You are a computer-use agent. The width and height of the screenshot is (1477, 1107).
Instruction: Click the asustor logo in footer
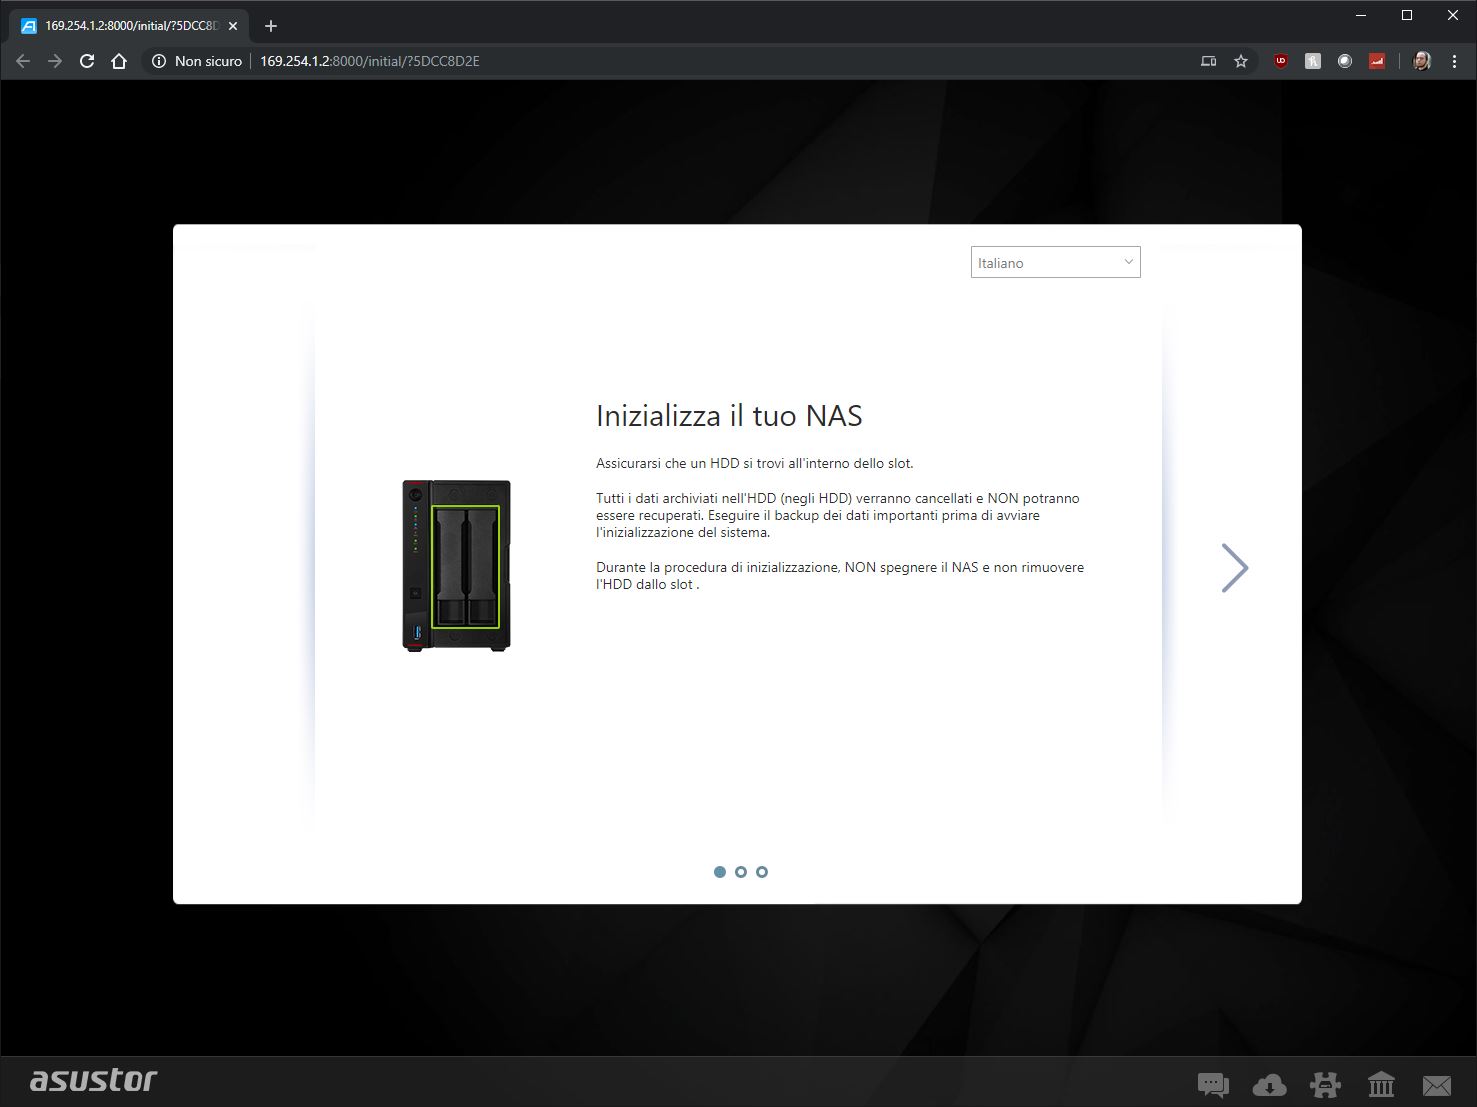[x=93, y=1081]
